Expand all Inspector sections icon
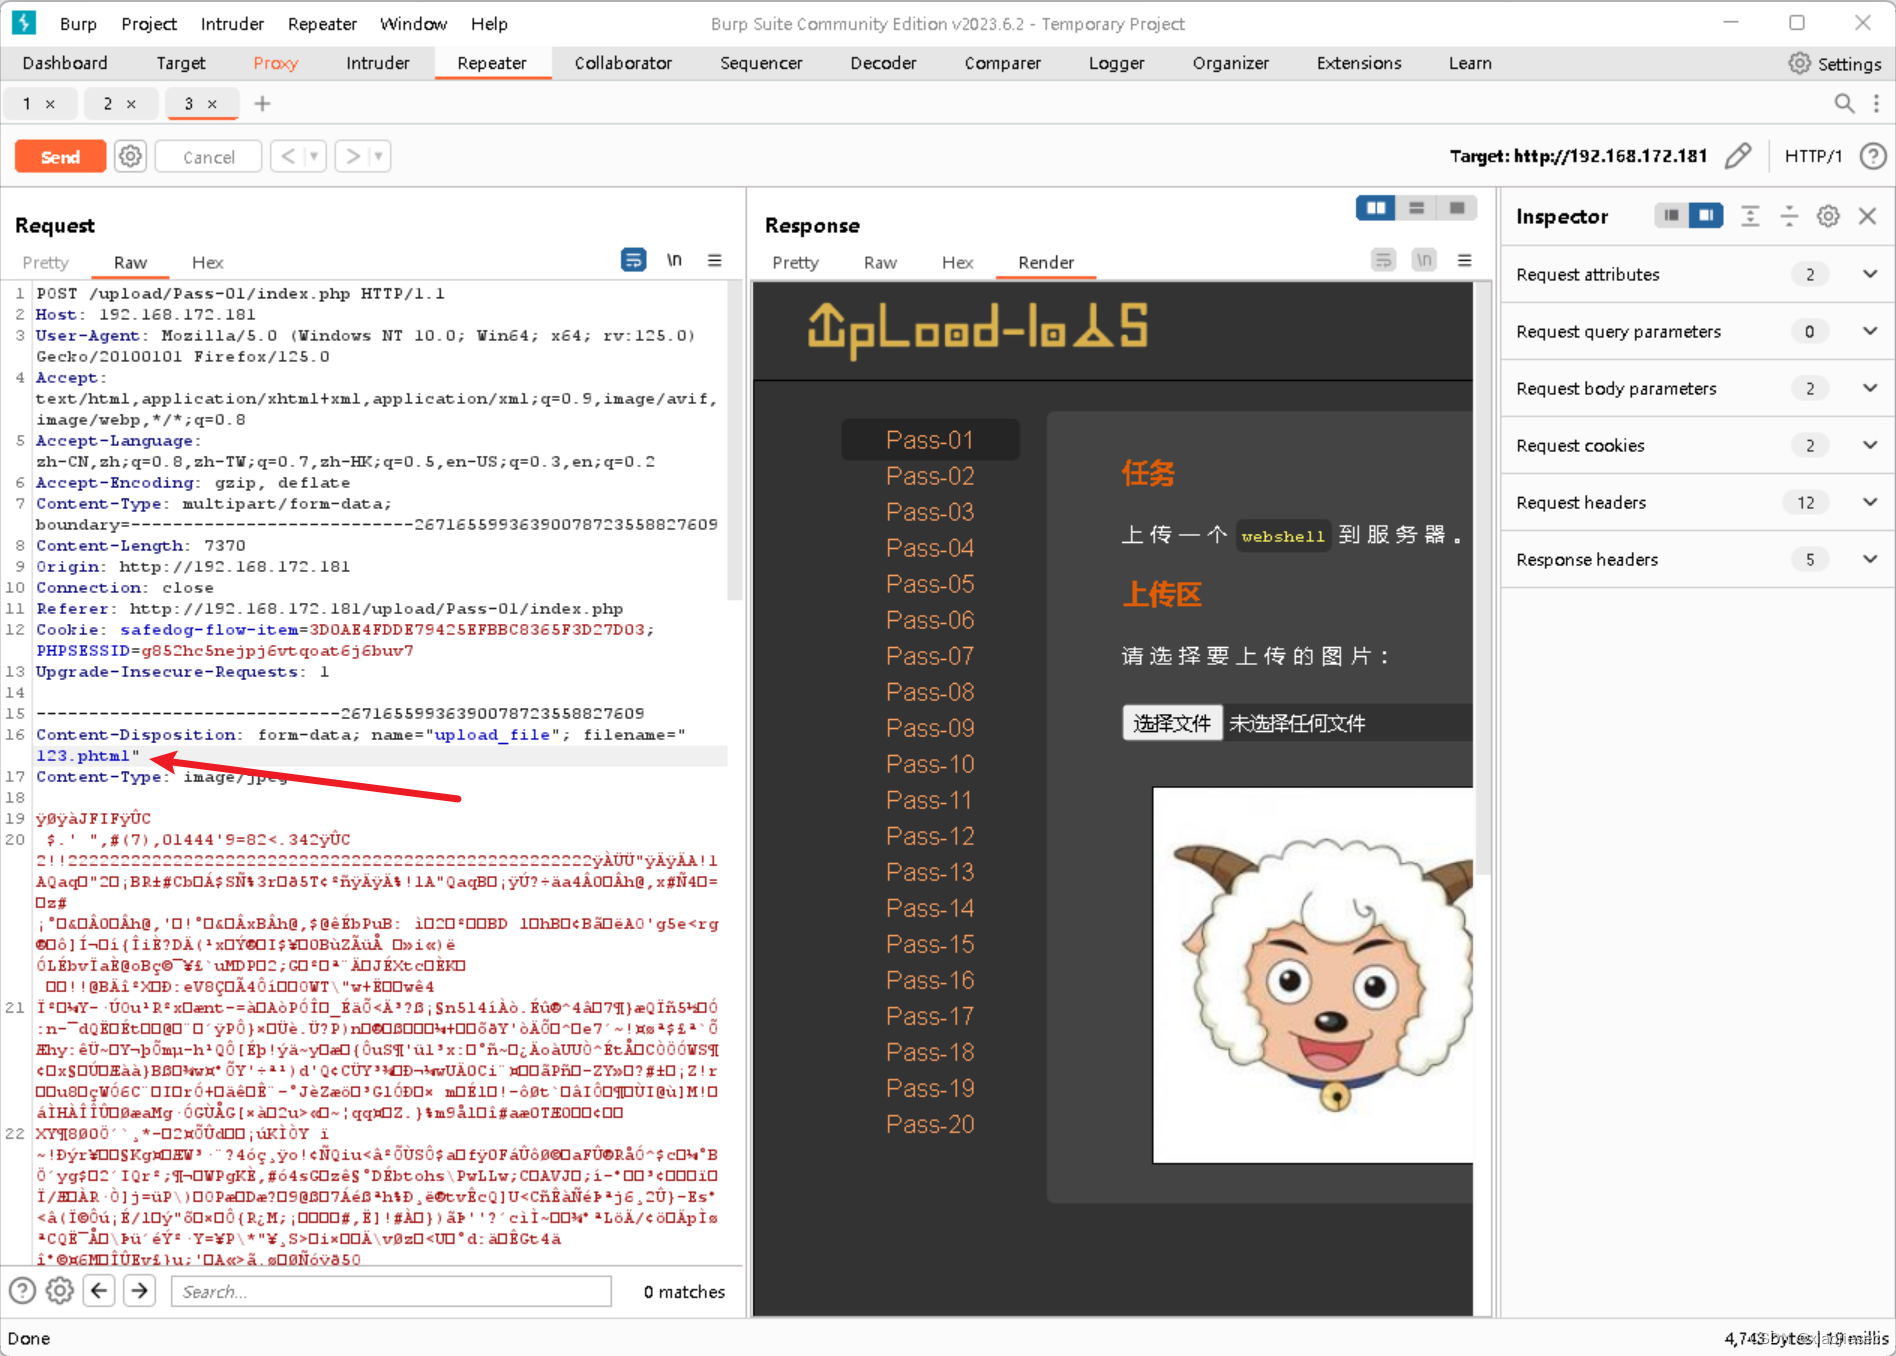 pyautogui.click(x=1750, y=216)
